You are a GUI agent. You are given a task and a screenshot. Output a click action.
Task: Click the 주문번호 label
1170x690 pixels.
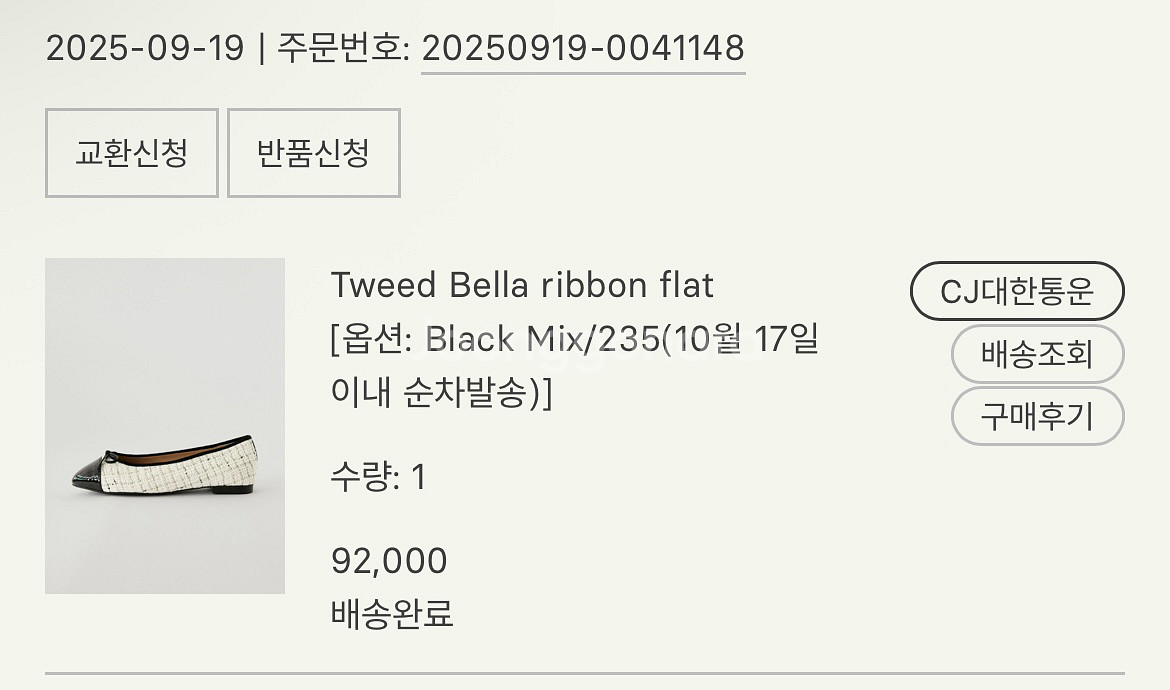[341, 48]
